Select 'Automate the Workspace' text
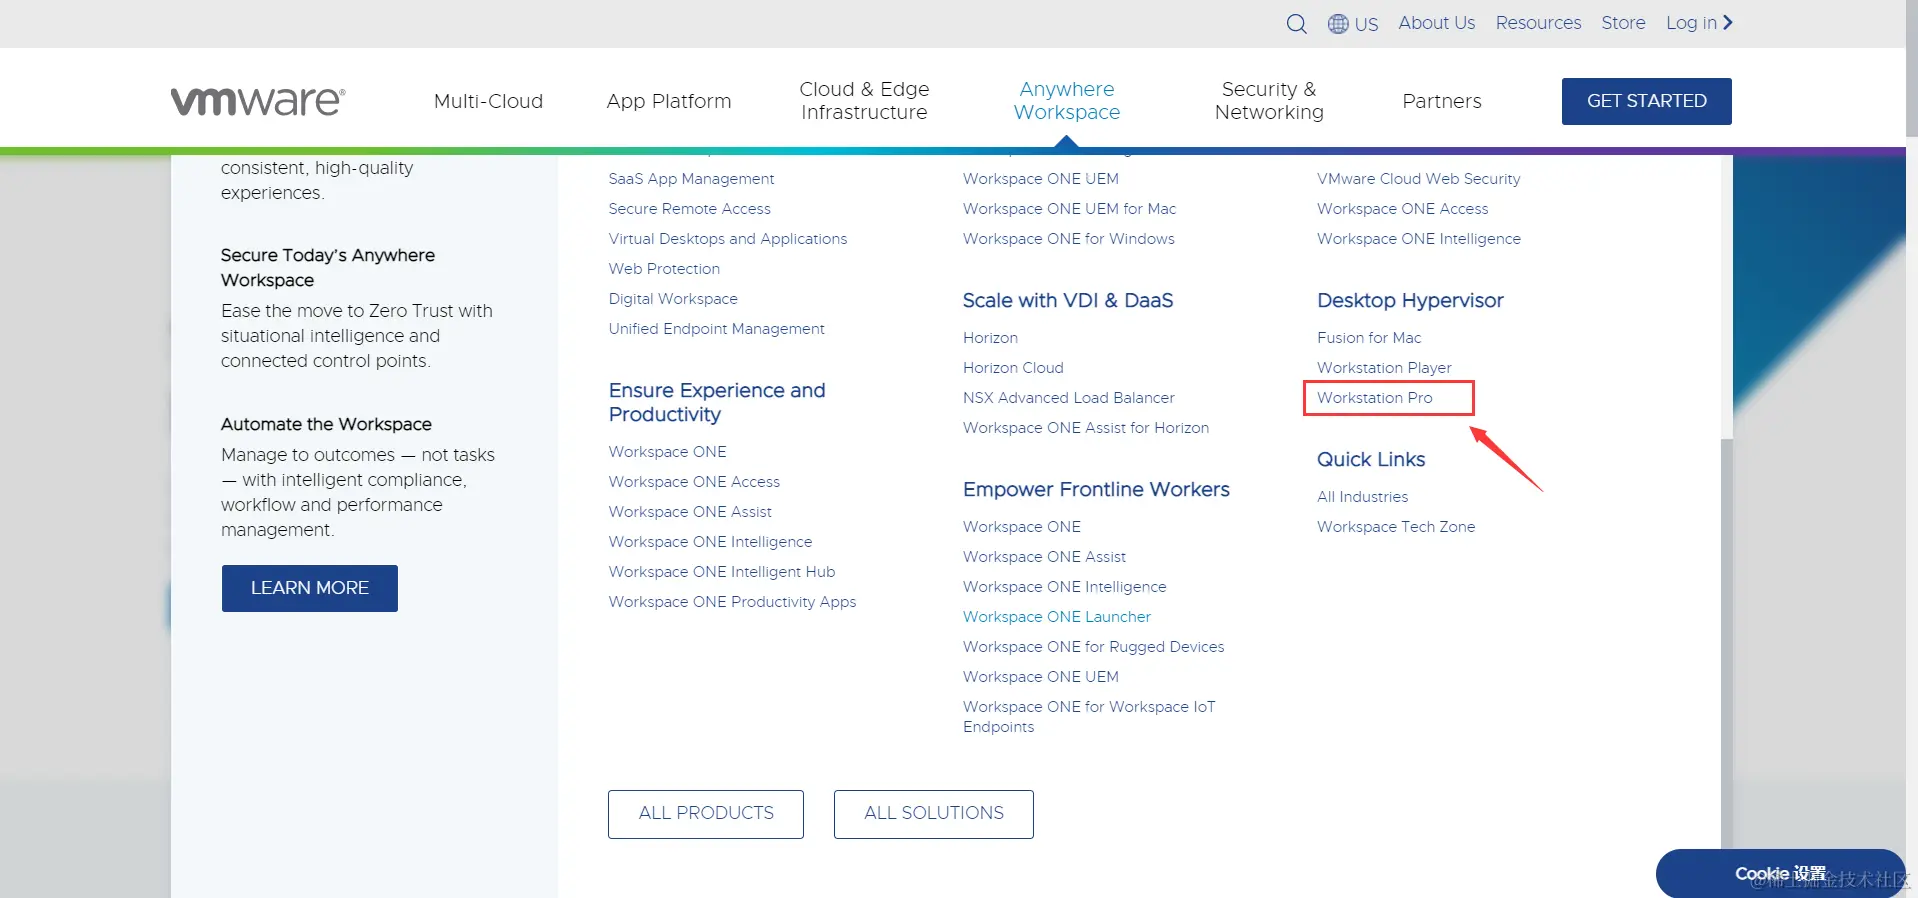The image size is (1918, 898). click(x=326, y=424)
